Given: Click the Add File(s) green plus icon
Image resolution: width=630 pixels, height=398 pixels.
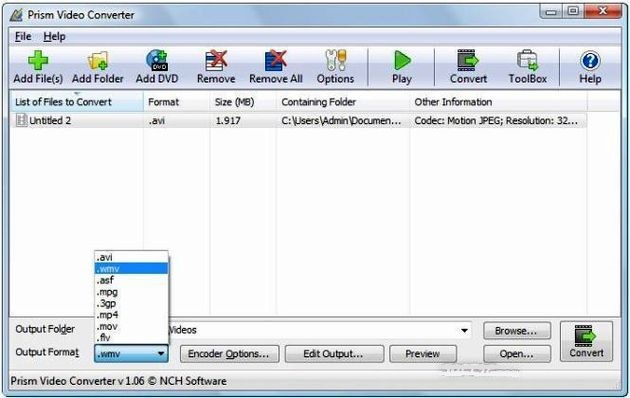Looking at the screenshot, I should [38, 60].
